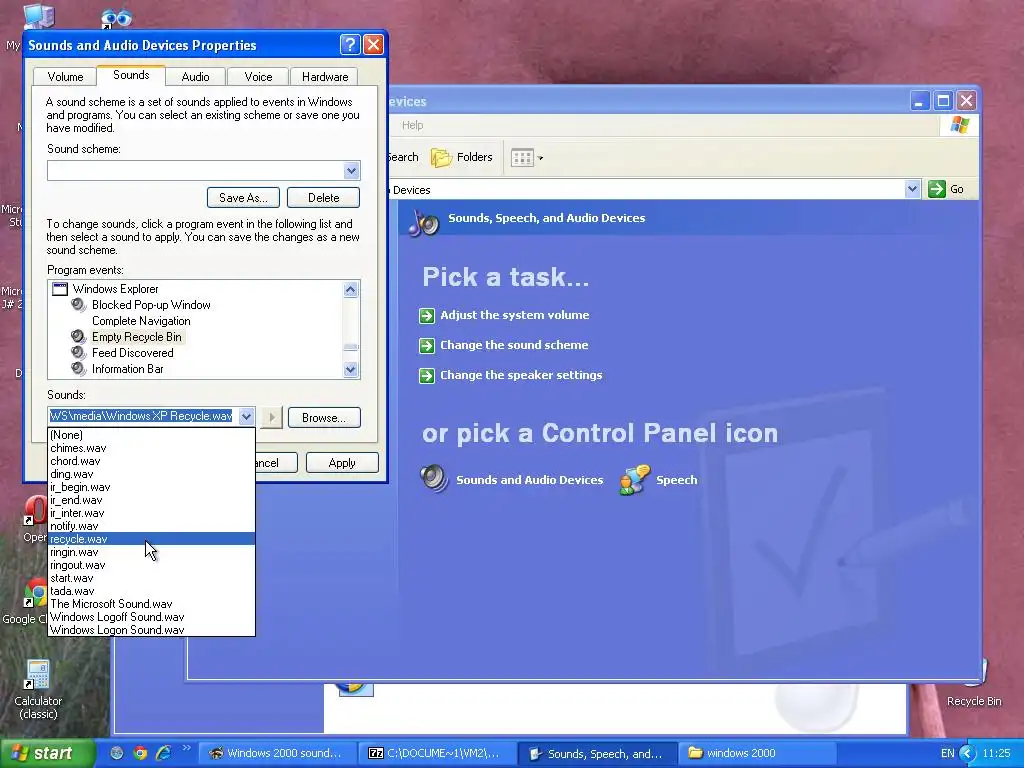Click the arrow icon beside Change the sound scheme

[x=426, y=345]
